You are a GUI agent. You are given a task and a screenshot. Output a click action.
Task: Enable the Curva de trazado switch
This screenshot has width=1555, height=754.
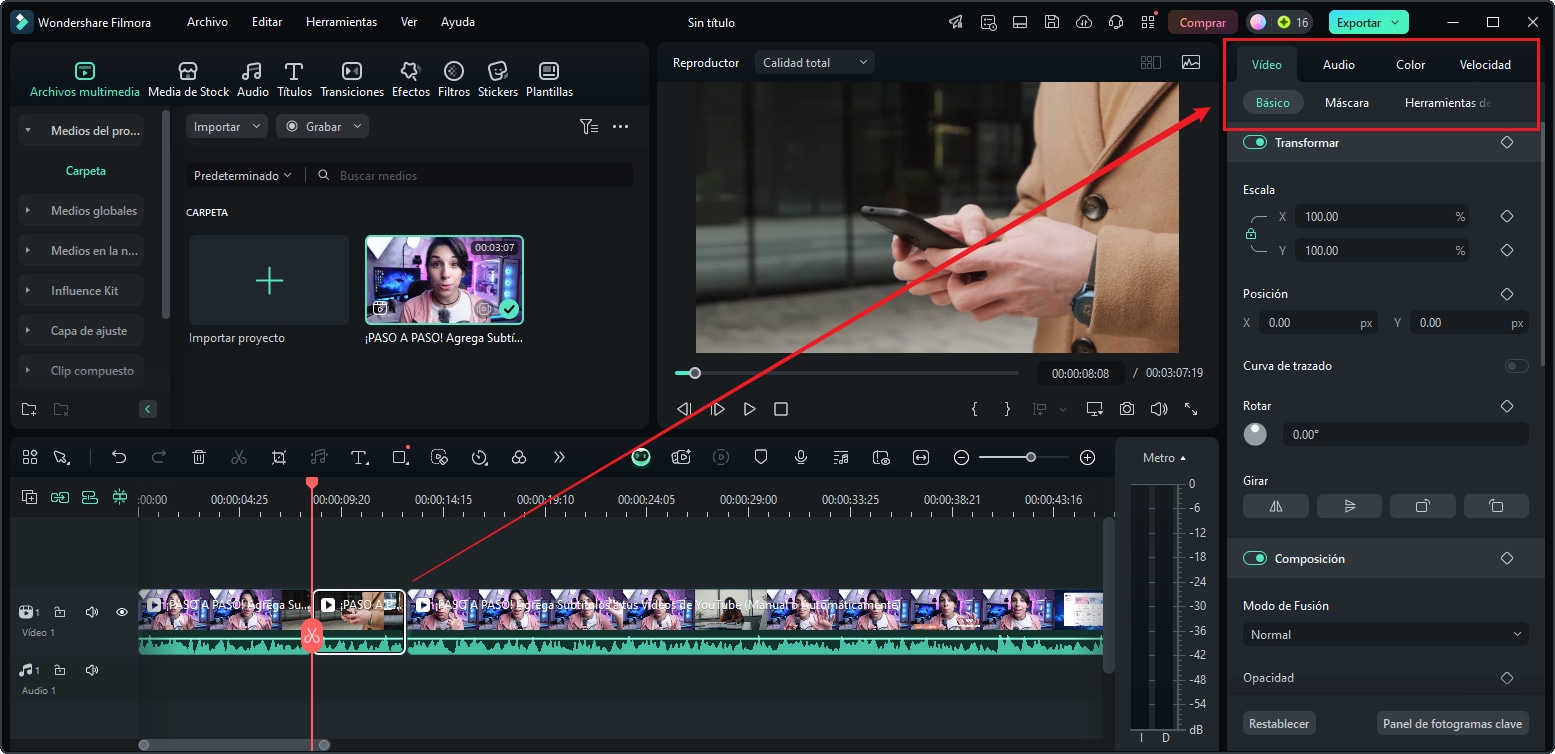[x=1517, y=366]
